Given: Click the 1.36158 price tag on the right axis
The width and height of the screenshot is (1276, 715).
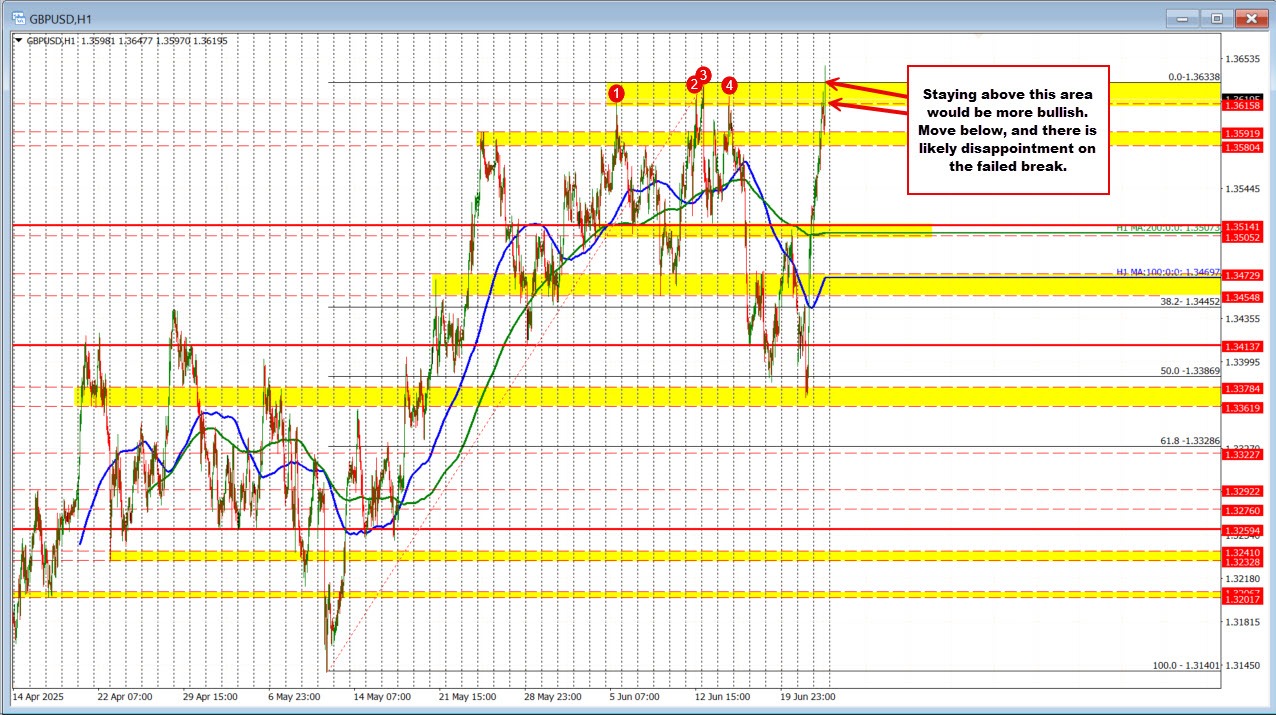Looking at the screenshot, I should [1243, 104].
